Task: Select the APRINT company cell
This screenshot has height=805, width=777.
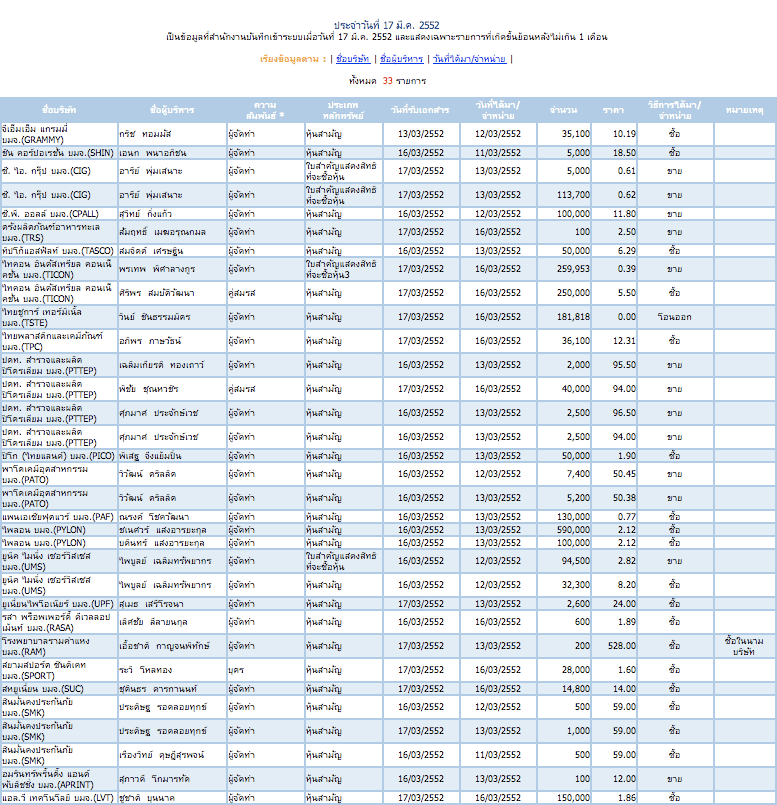Action: click(59, 779)
